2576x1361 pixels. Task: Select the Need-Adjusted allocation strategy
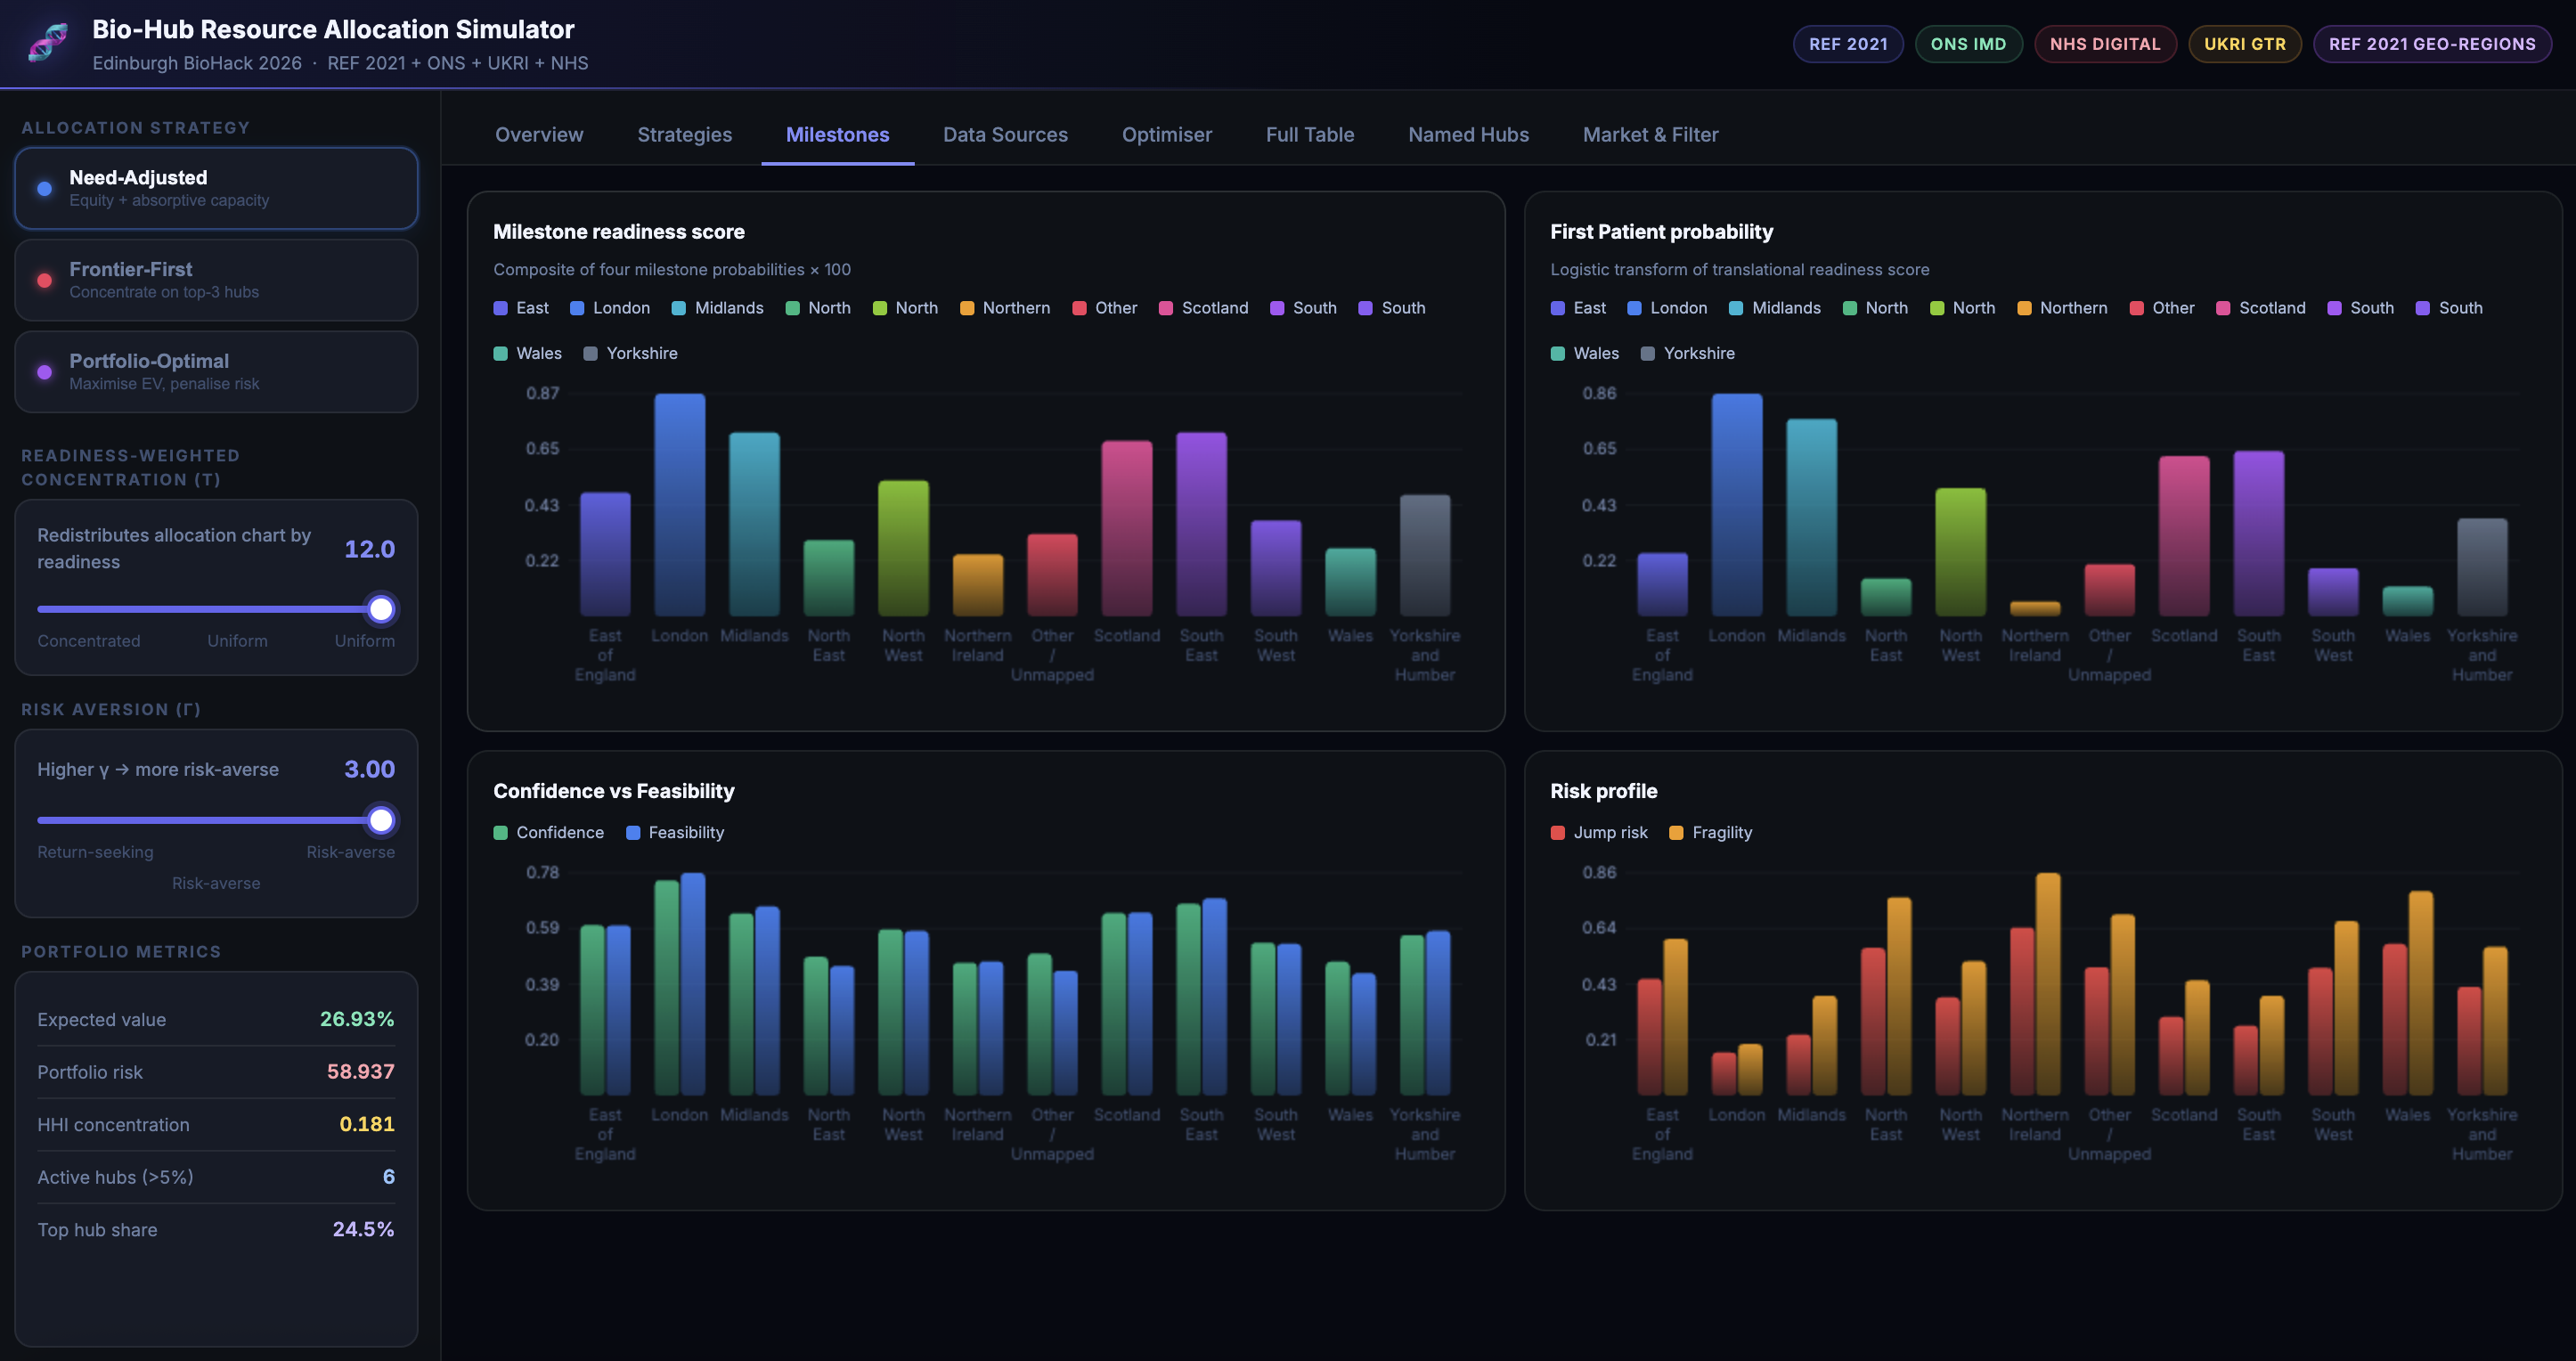coord(216,188)
